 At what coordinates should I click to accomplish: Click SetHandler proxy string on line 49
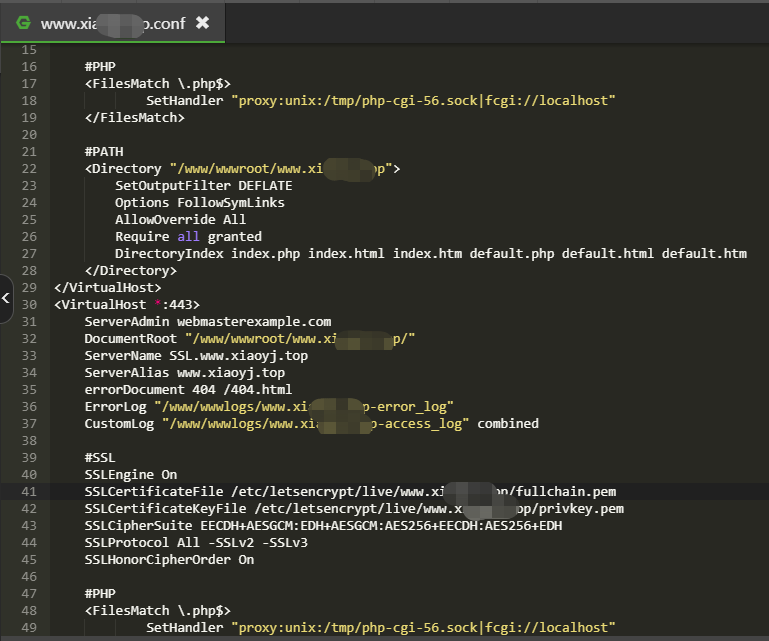point(423,627)
